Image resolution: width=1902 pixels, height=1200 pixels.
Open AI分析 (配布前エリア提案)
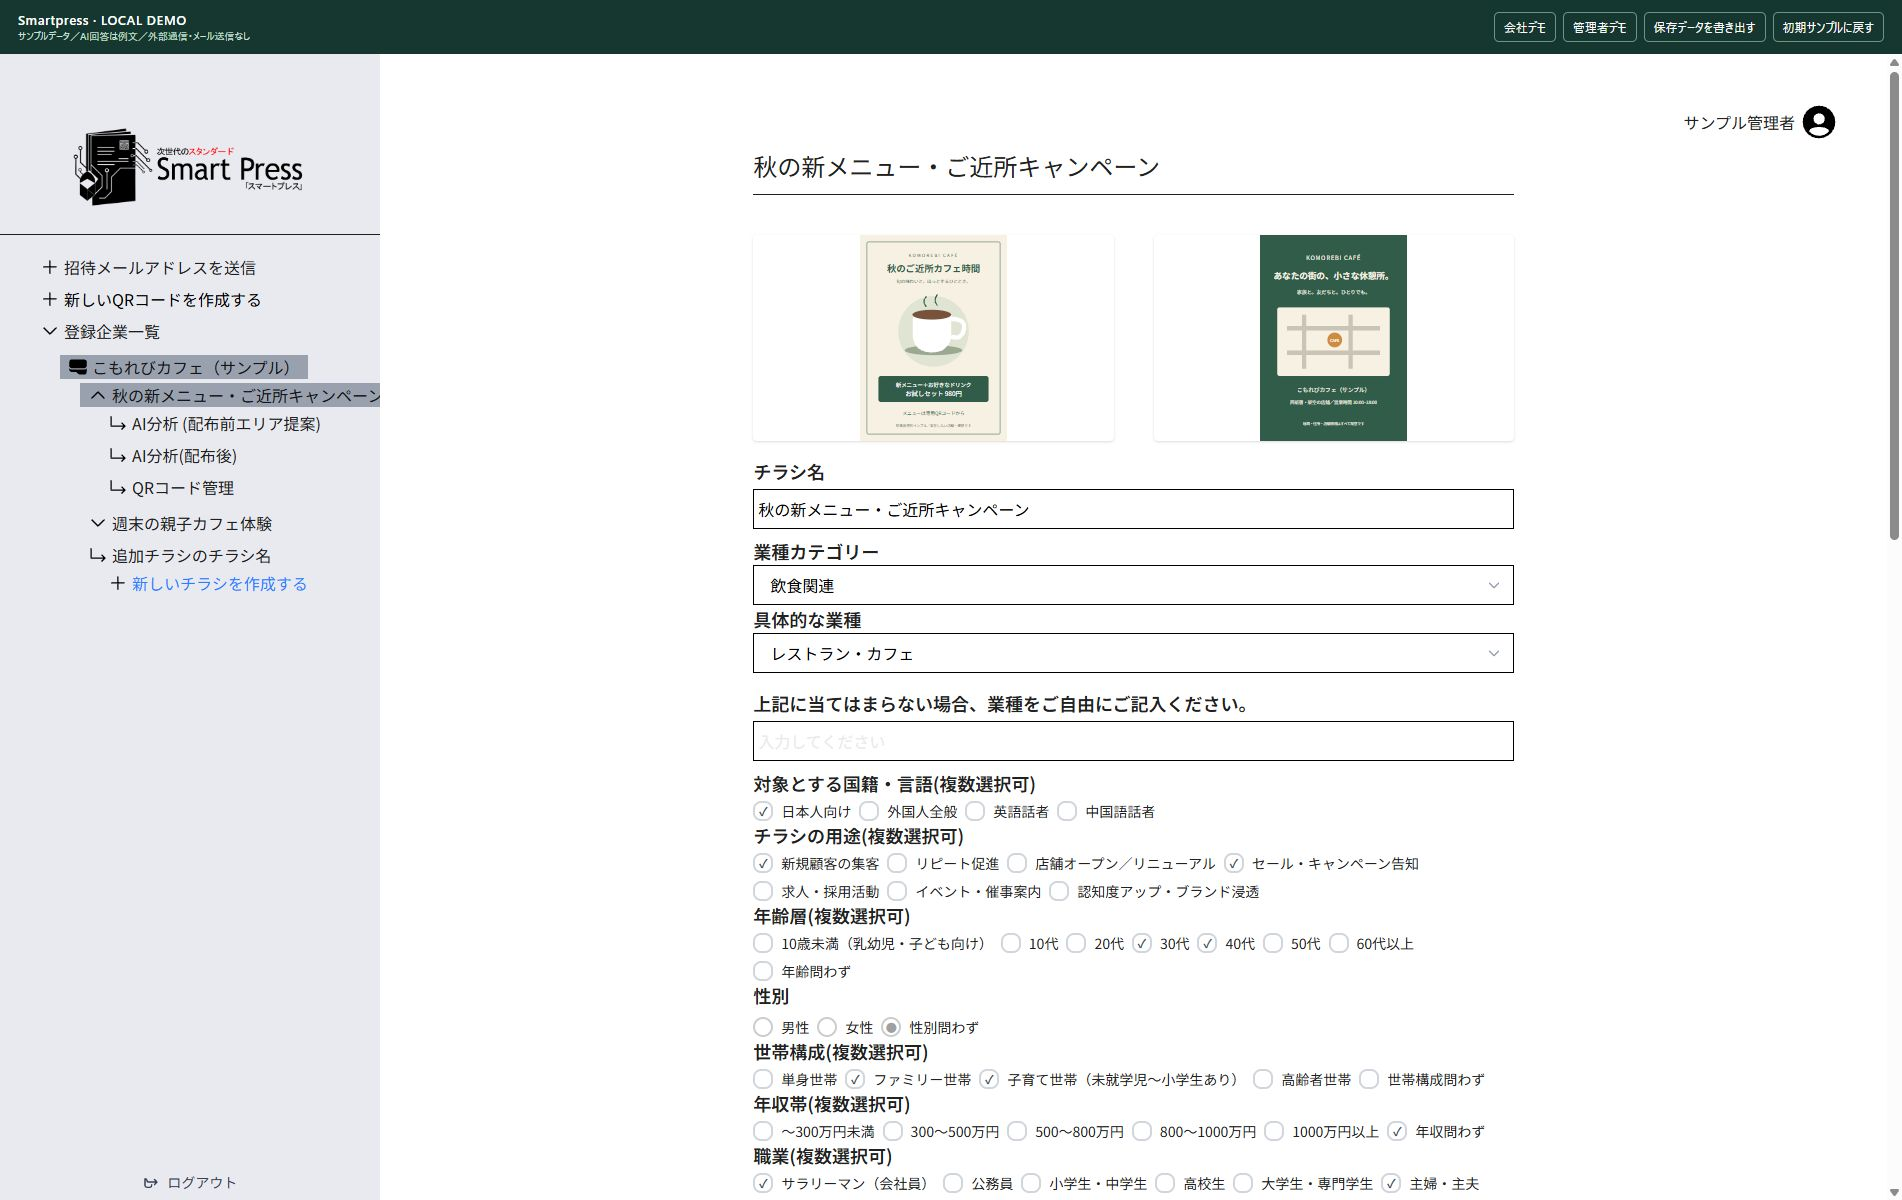[226, 424]
